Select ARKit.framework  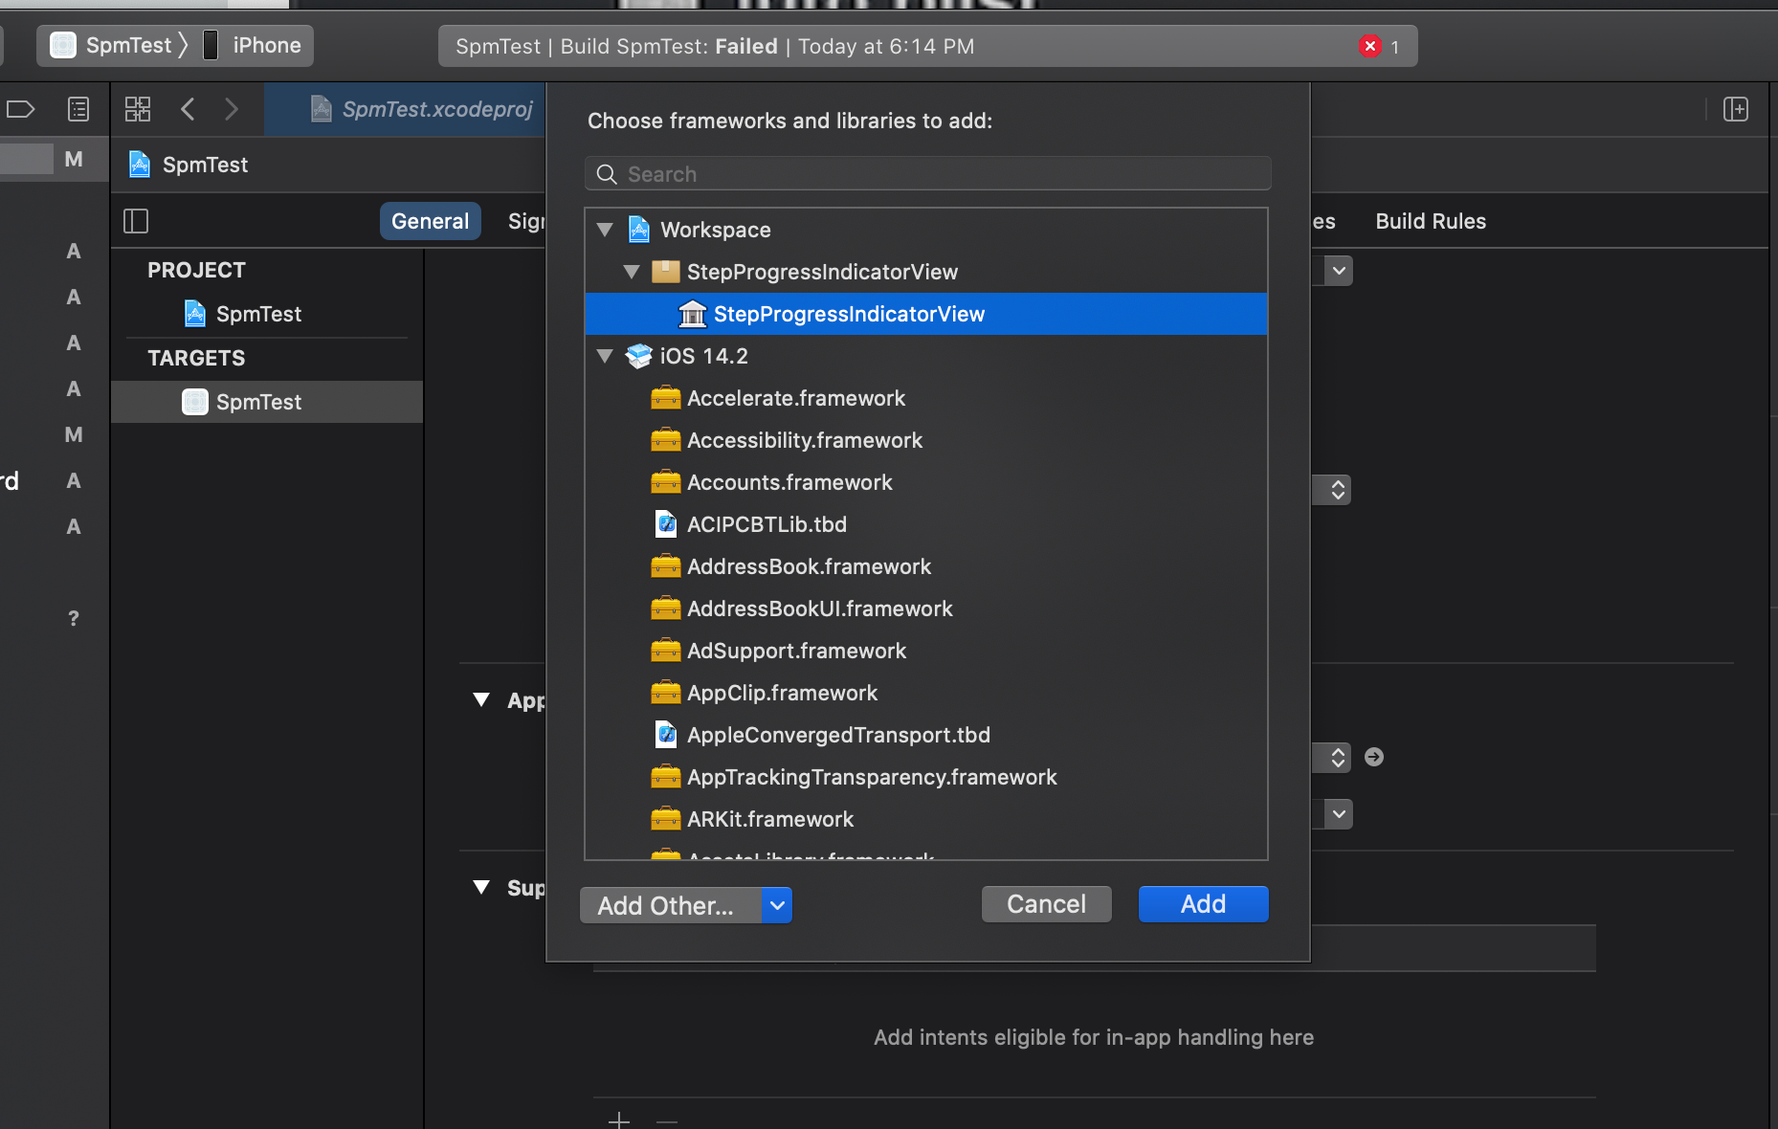point(926,819)
